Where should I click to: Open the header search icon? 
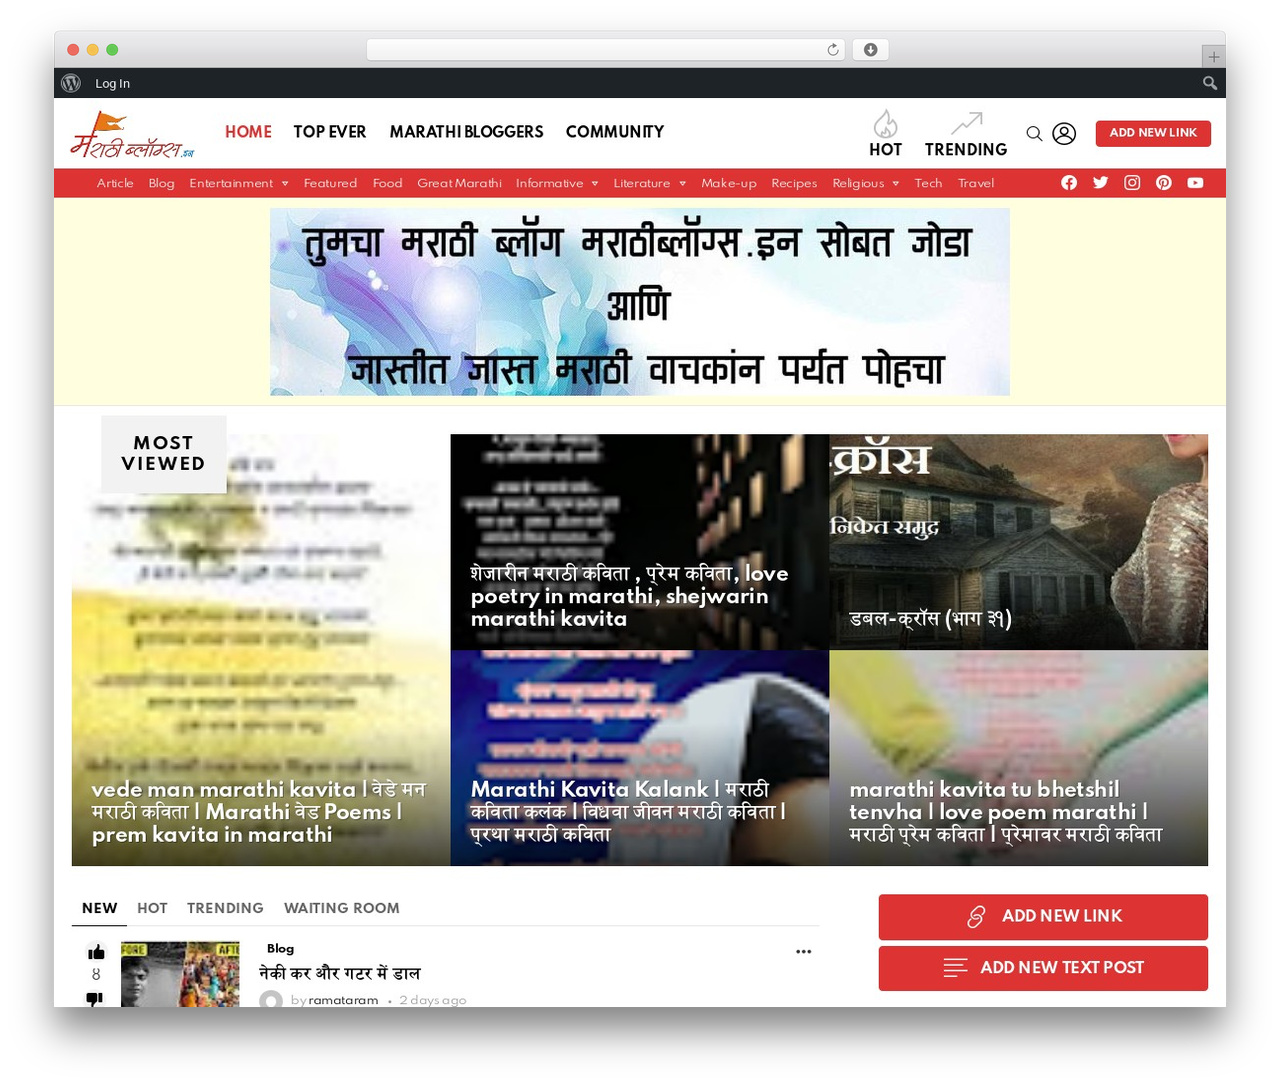(x=1034, y=133)
